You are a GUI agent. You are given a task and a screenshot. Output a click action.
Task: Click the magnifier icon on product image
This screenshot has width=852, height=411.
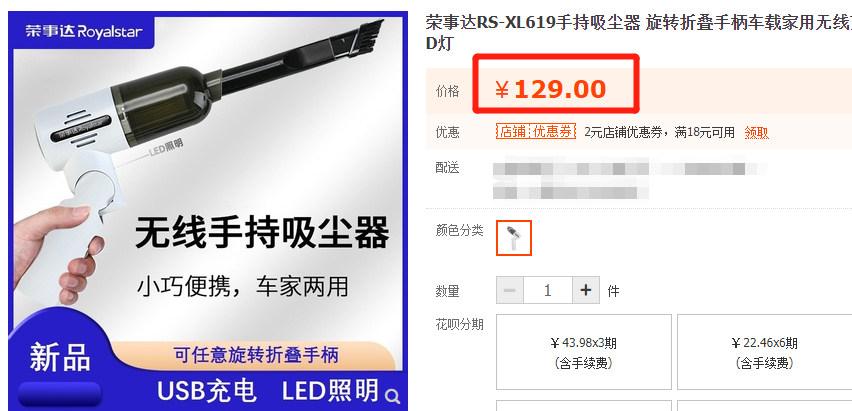click(392, 396)
